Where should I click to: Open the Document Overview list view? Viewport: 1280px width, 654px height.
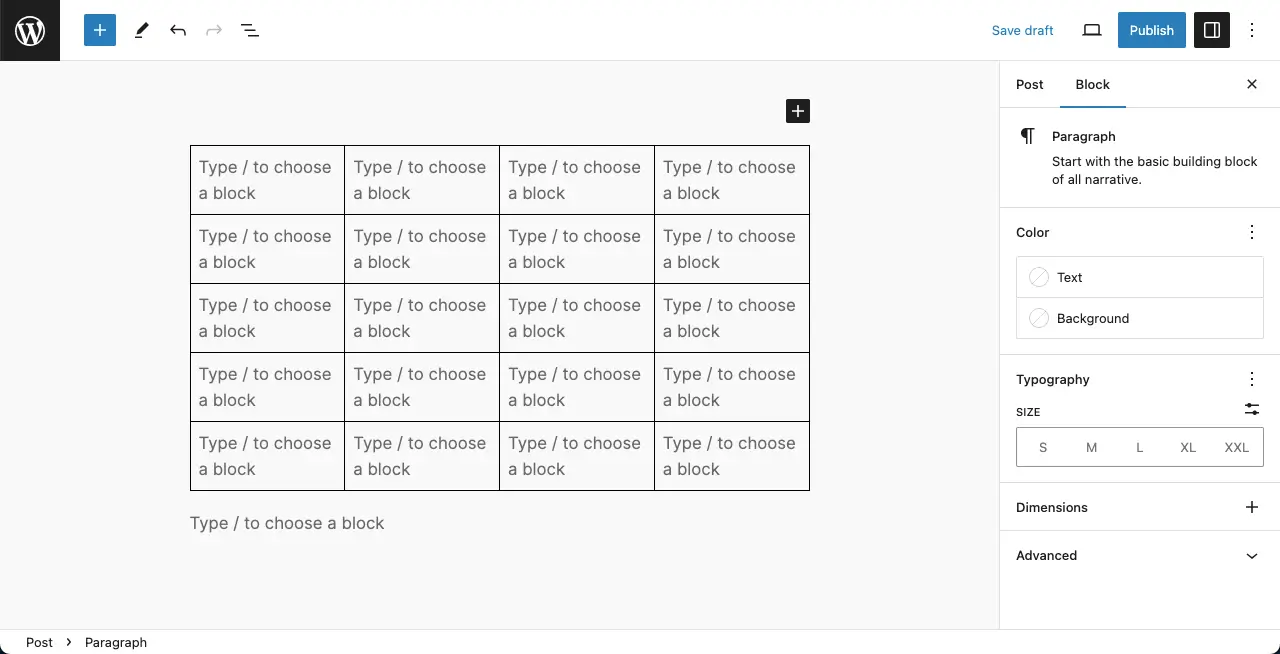pos(250,30)
